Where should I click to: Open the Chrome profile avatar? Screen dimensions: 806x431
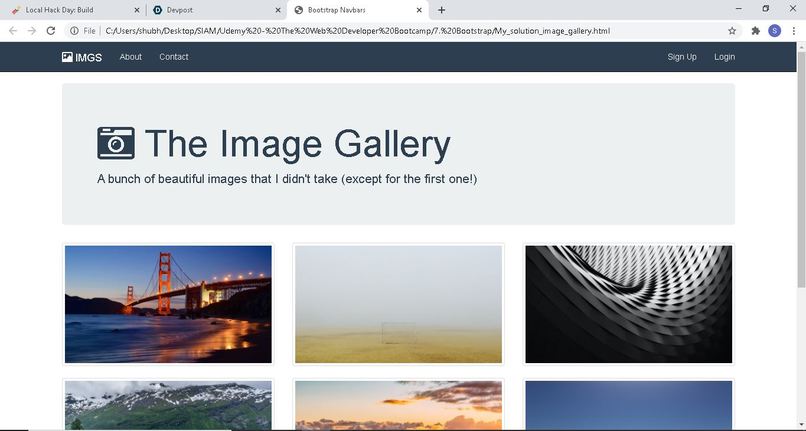pos(775,31)
